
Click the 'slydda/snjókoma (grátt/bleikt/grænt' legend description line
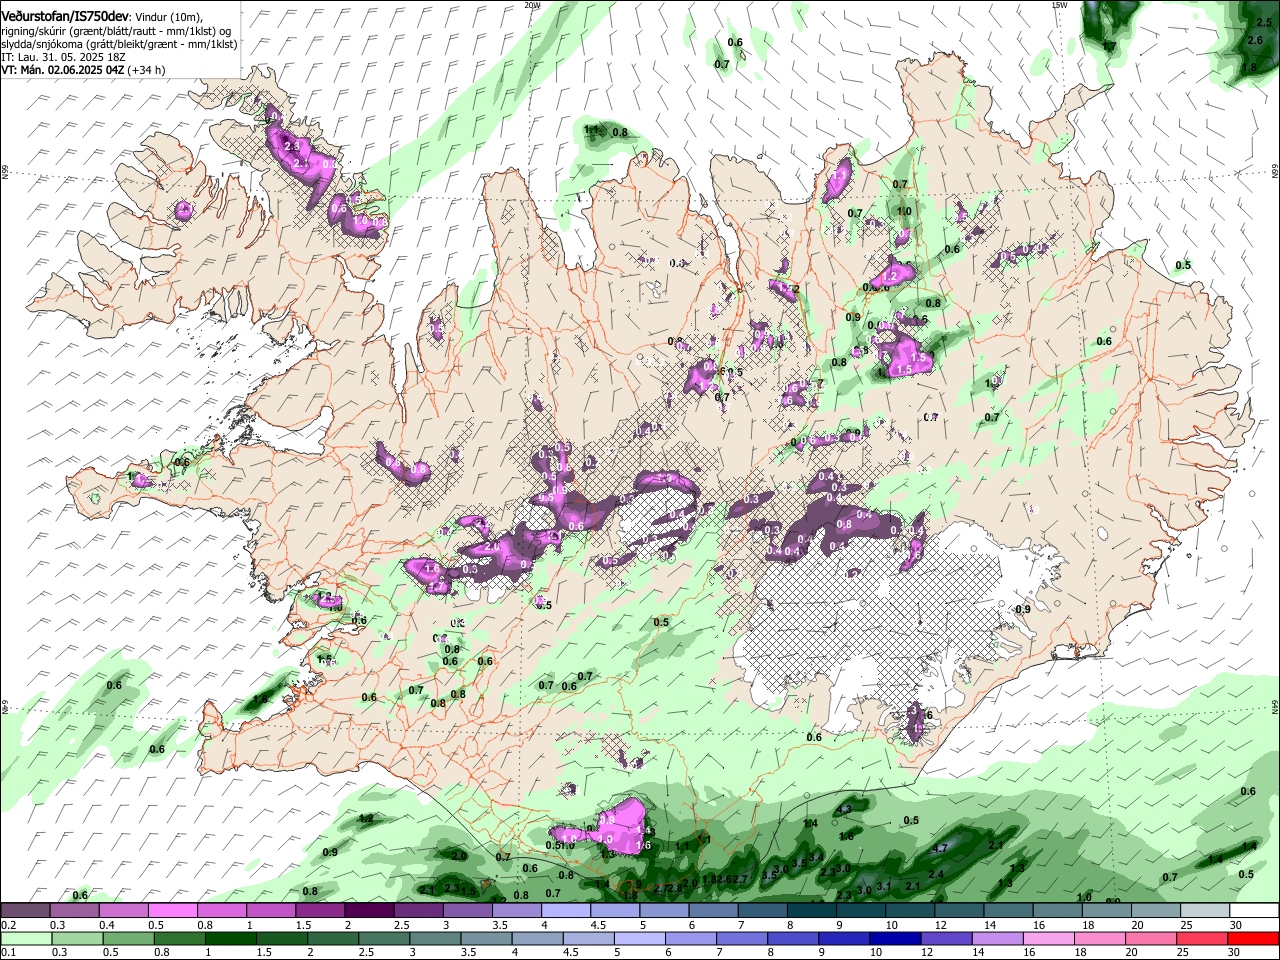point(119,44)
